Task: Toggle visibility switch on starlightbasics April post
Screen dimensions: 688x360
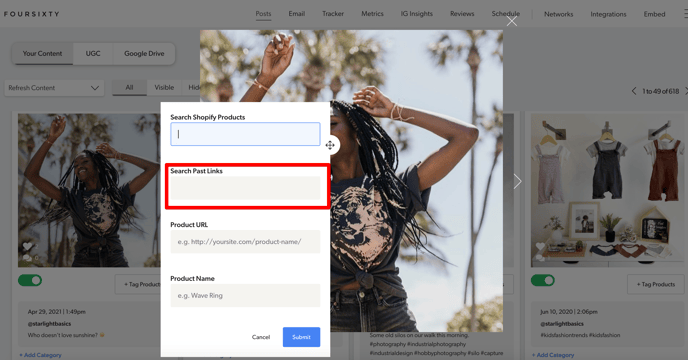Action: 30,280
